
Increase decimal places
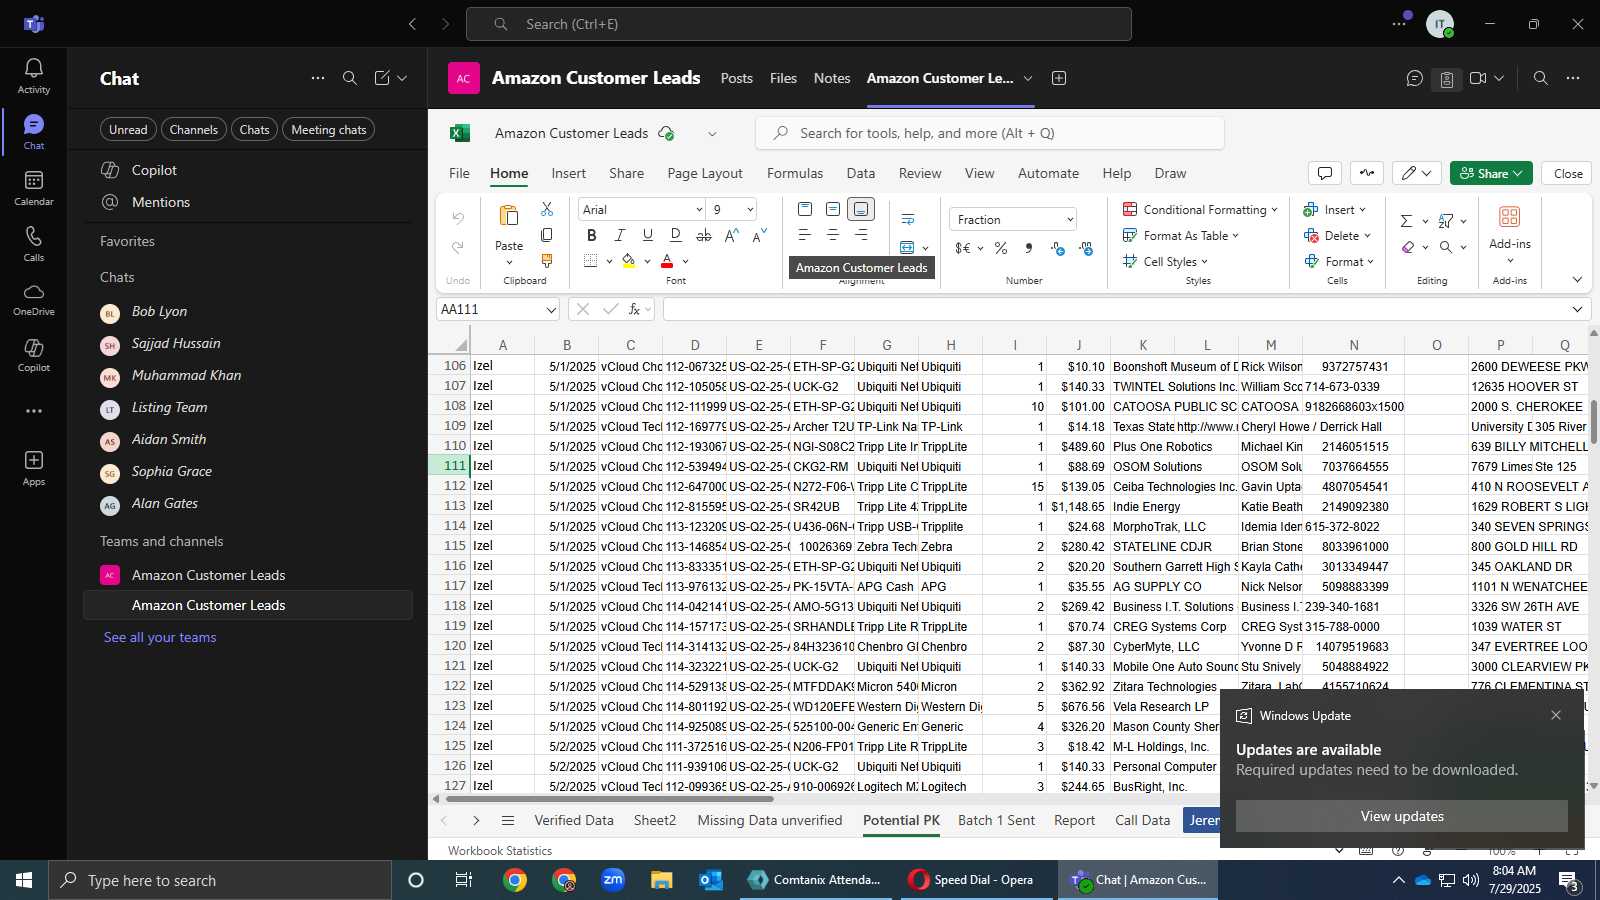(1058, 248)
